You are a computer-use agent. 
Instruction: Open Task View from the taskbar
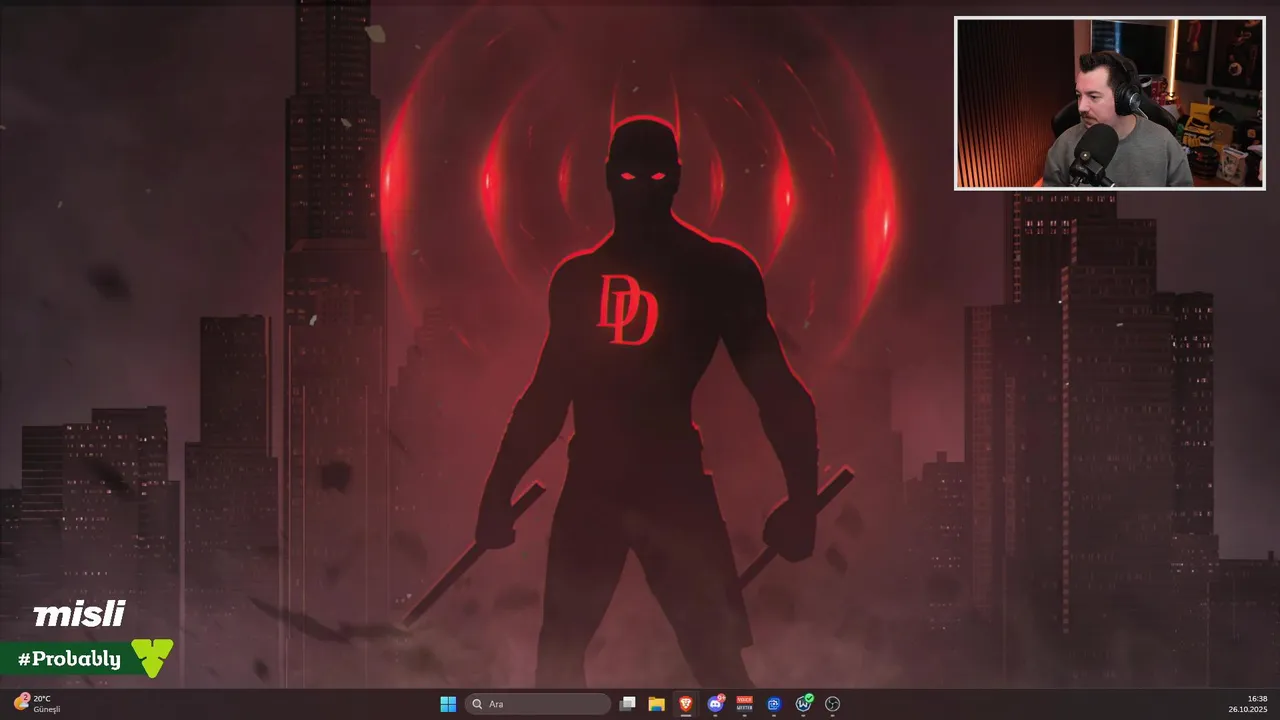(627, 704)
